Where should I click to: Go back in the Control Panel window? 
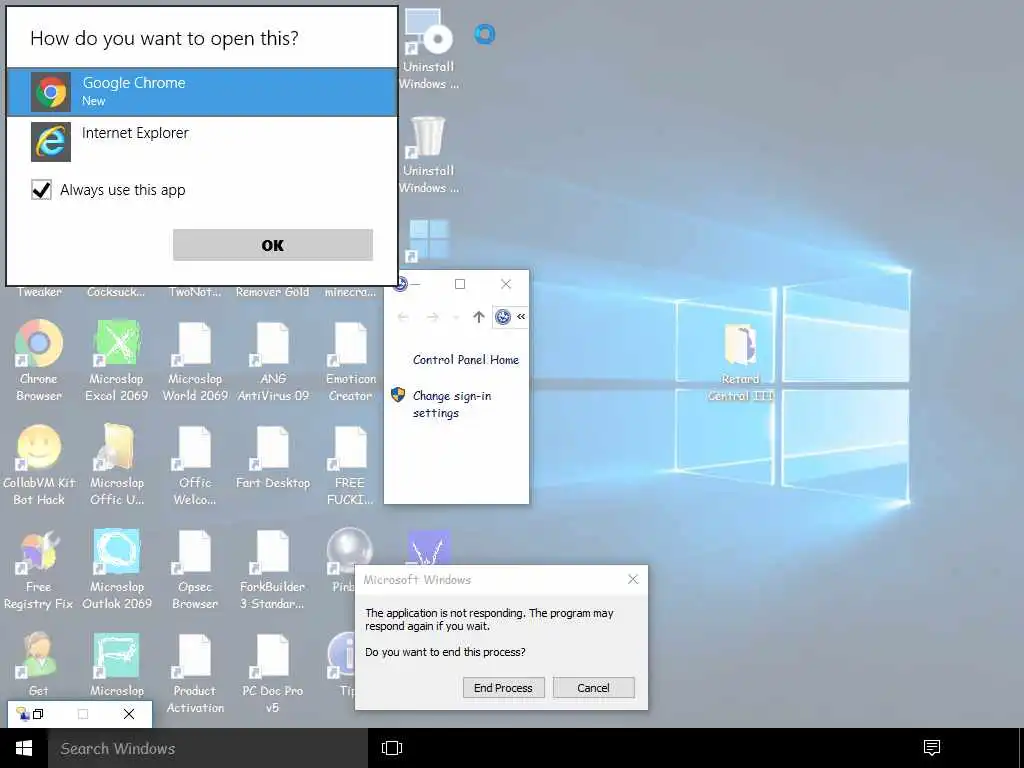tap(403, 317)
